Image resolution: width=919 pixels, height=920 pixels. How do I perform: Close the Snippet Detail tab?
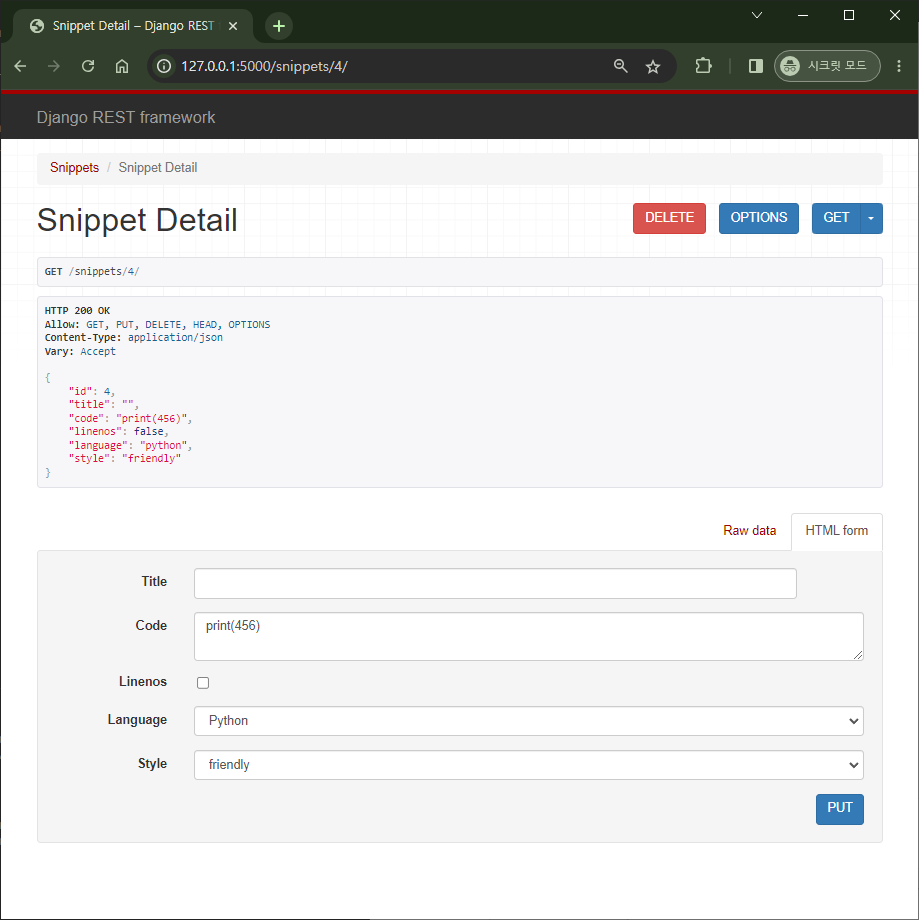pos(233,26)
